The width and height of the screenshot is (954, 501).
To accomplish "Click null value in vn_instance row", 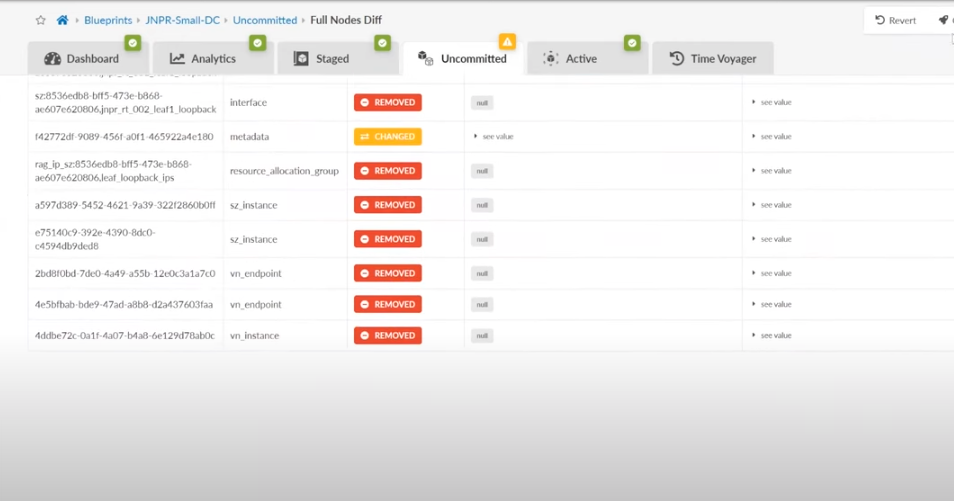I will 482,335.
